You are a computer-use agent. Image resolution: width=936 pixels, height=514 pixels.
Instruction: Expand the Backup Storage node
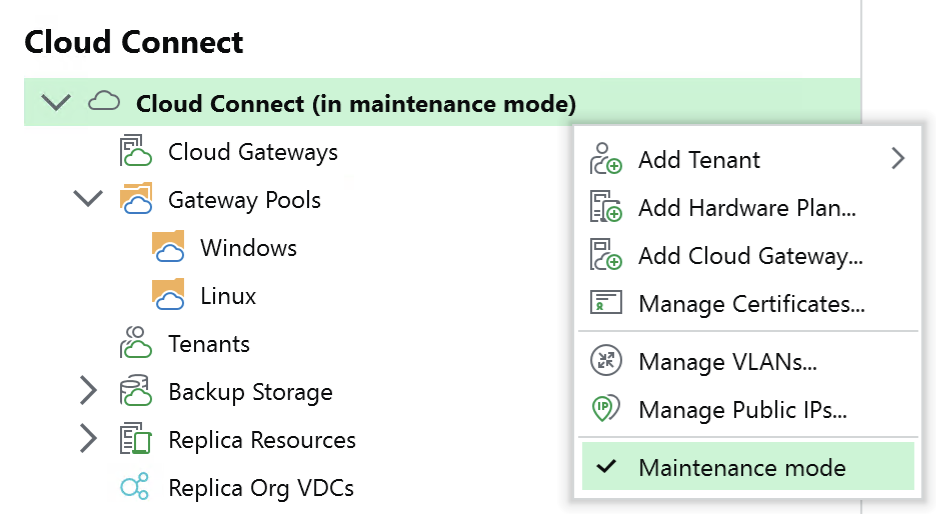[x=88, y=391]
